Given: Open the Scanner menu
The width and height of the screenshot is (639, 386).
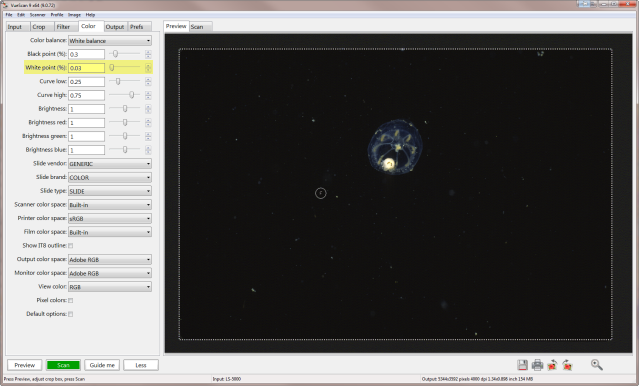Looking at the screenshot, I should tap(37, 15).
